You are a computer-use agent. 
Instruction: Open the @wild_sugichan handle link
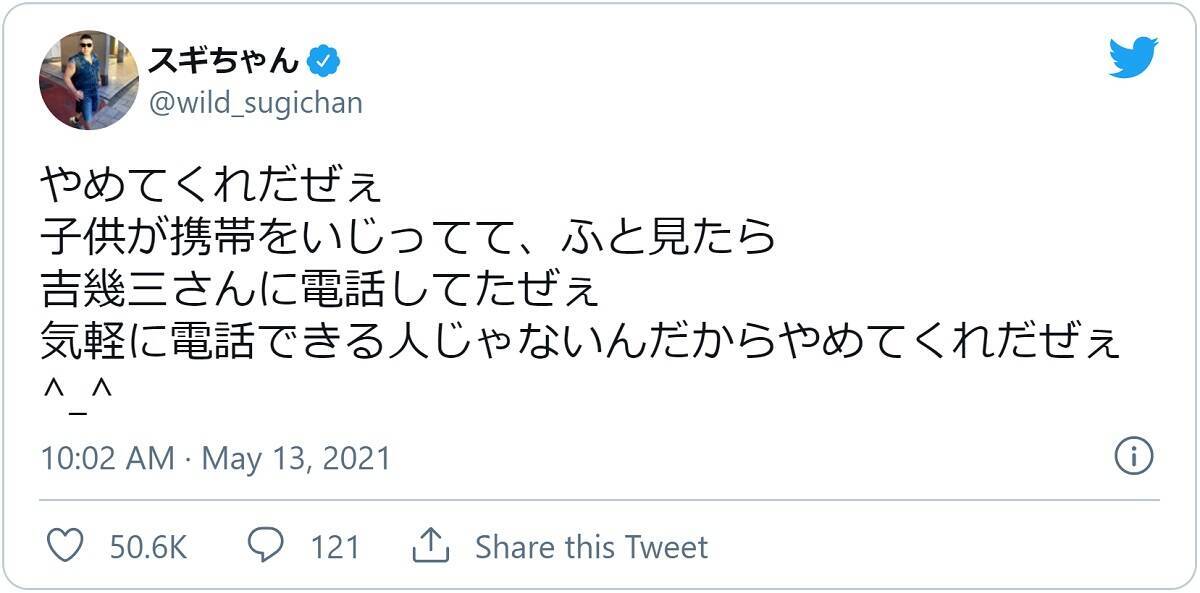click(x=255, y=102)
